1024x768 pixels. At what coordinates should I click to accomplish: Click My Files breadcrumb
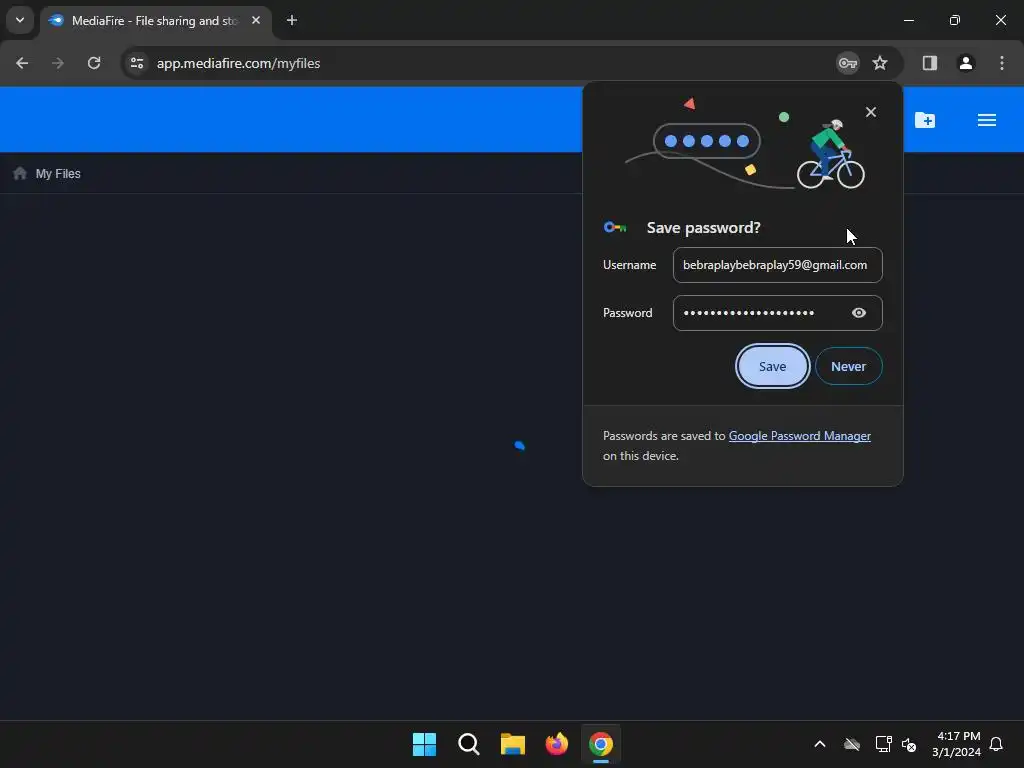click(x=58, y=174)
